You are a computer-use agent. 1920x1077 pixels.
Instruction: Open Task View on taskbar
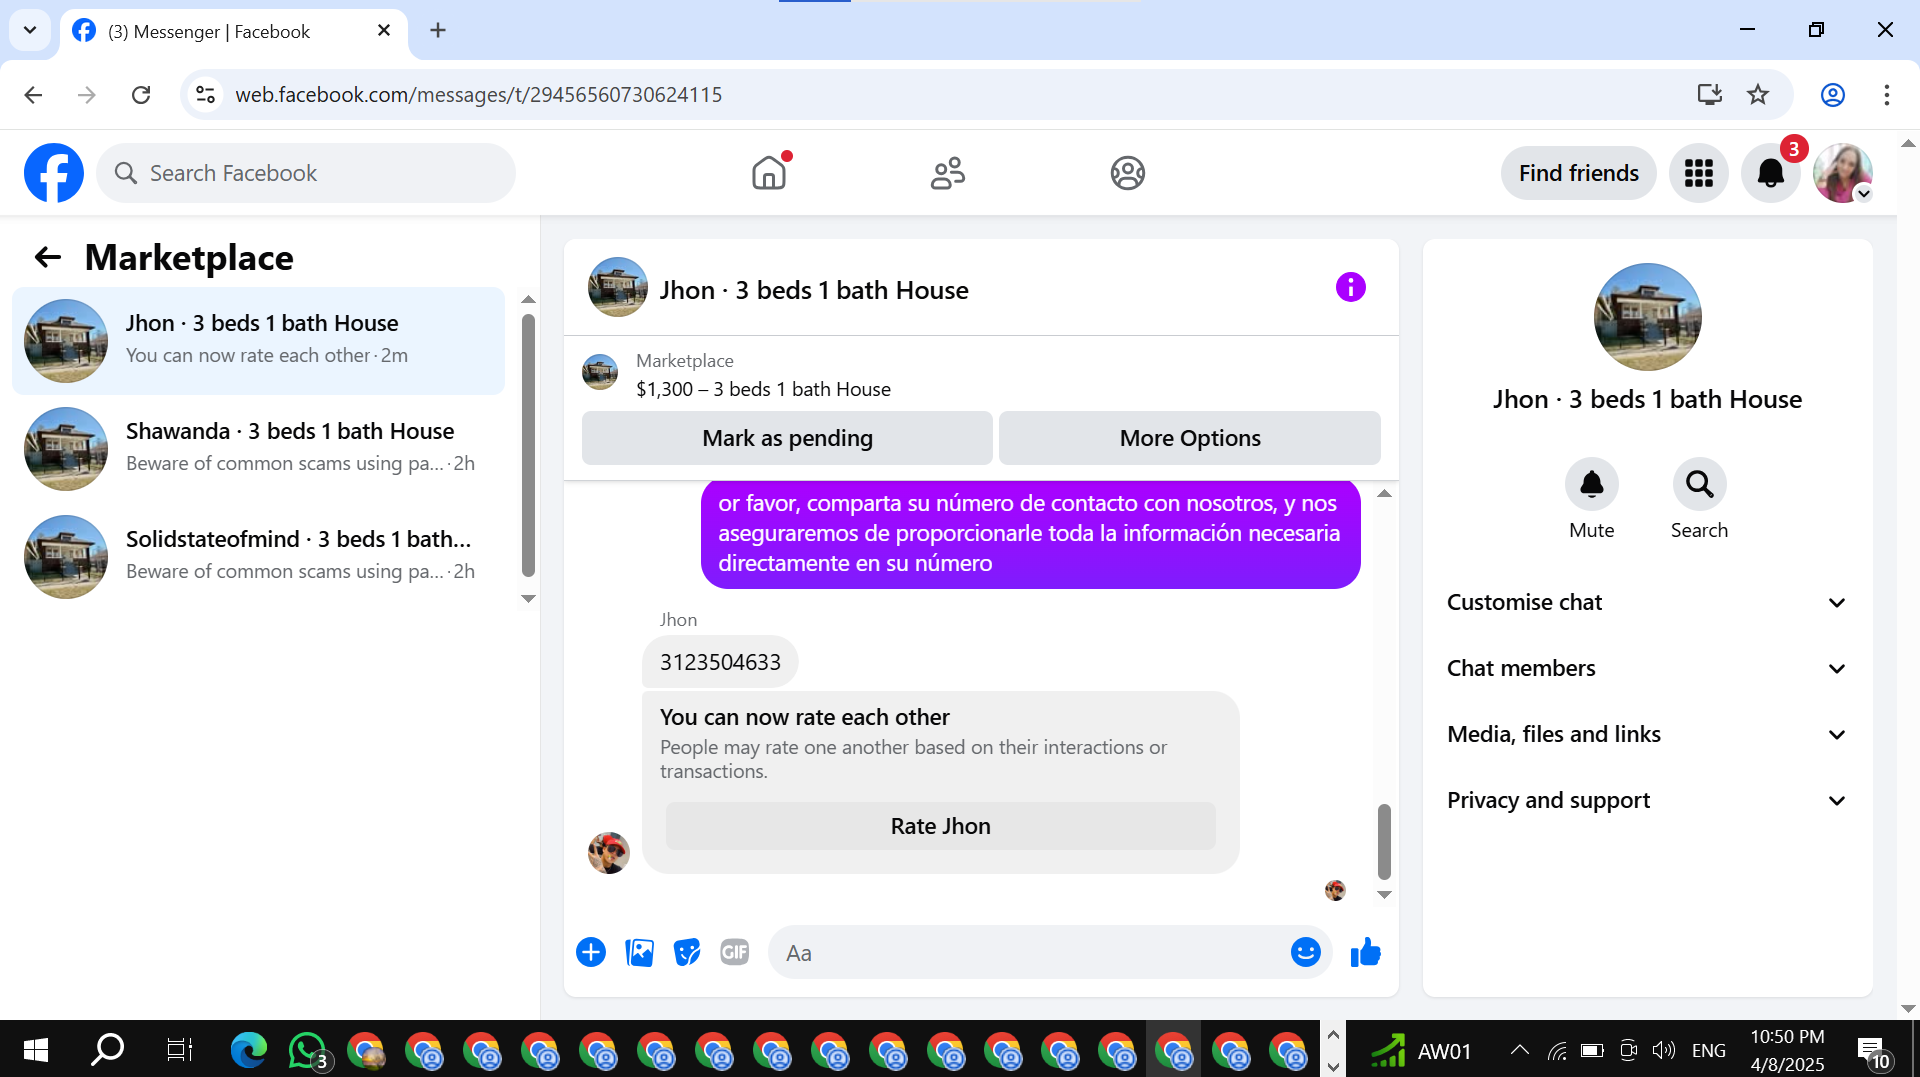click(179, 1050)
